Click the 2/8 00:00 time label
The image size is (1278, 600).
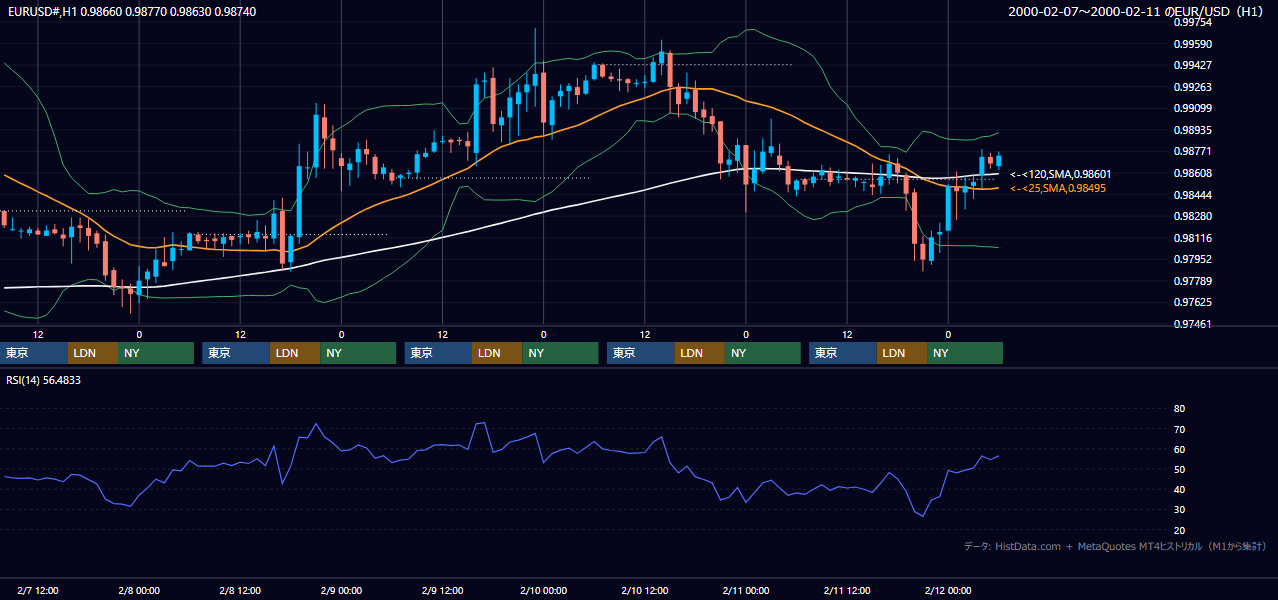click(x=139, y=591)
